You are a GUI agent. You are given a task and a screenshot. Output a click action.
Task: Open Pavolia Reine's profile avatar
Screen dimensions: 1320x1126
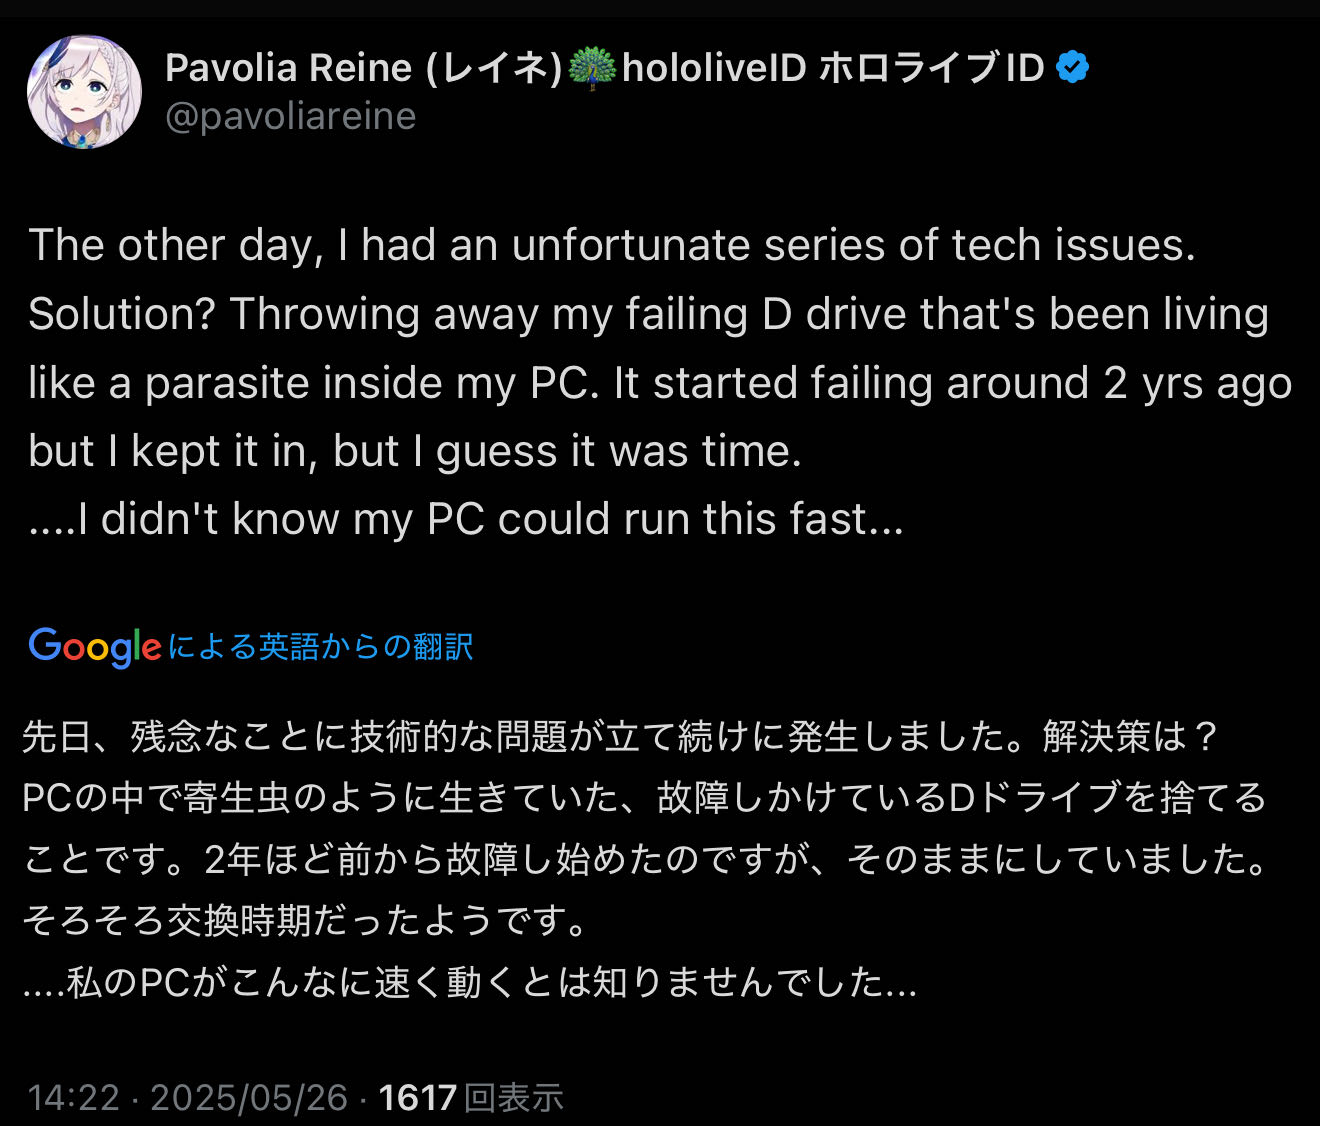coord(84,92)
